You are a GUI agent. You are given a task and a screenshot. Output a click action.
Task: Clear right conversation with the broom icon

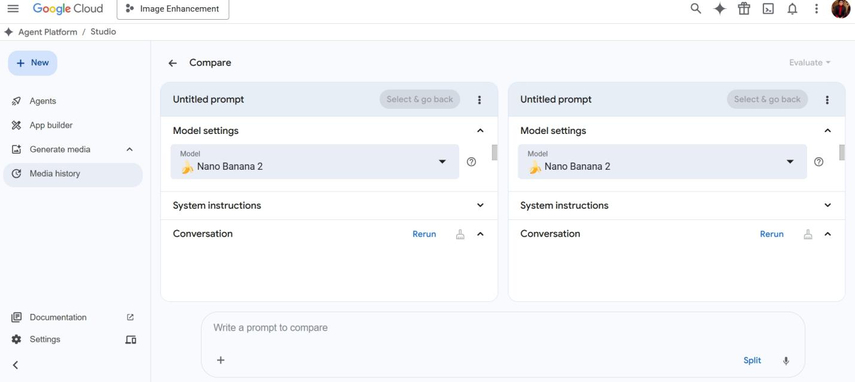click(808, 234)
